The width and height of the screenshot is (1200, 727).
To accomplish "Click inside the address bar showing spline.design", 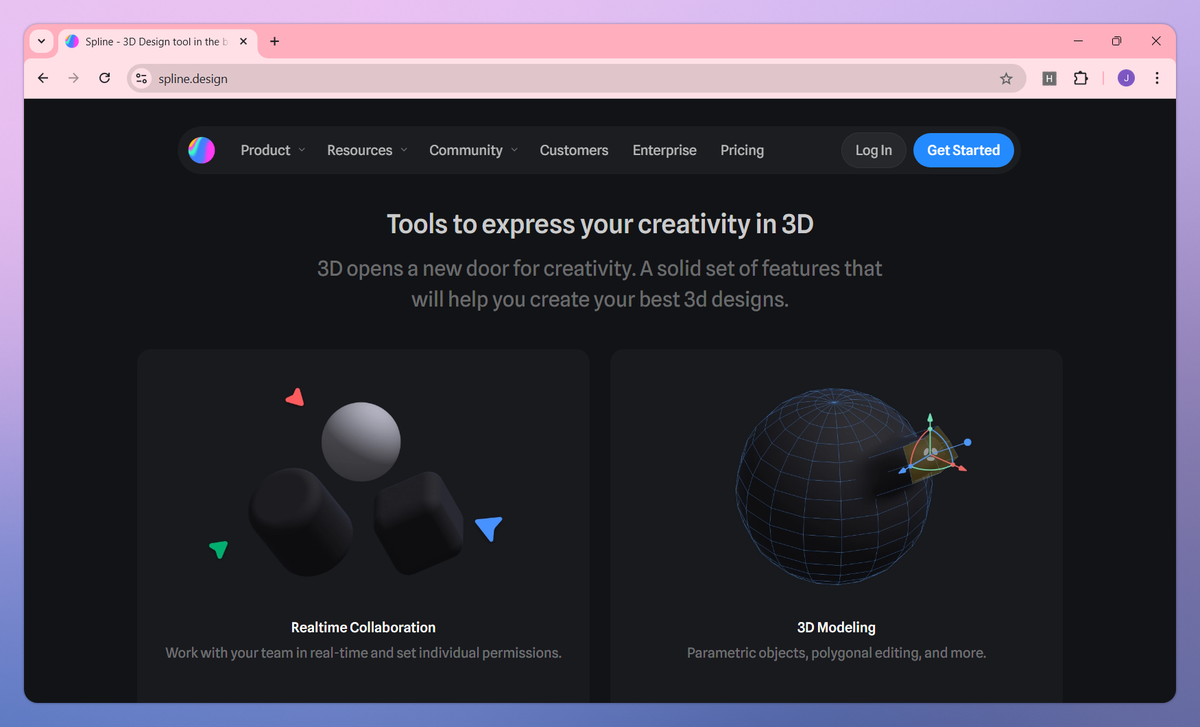I will pyautogui.click(x=400, y=77).
